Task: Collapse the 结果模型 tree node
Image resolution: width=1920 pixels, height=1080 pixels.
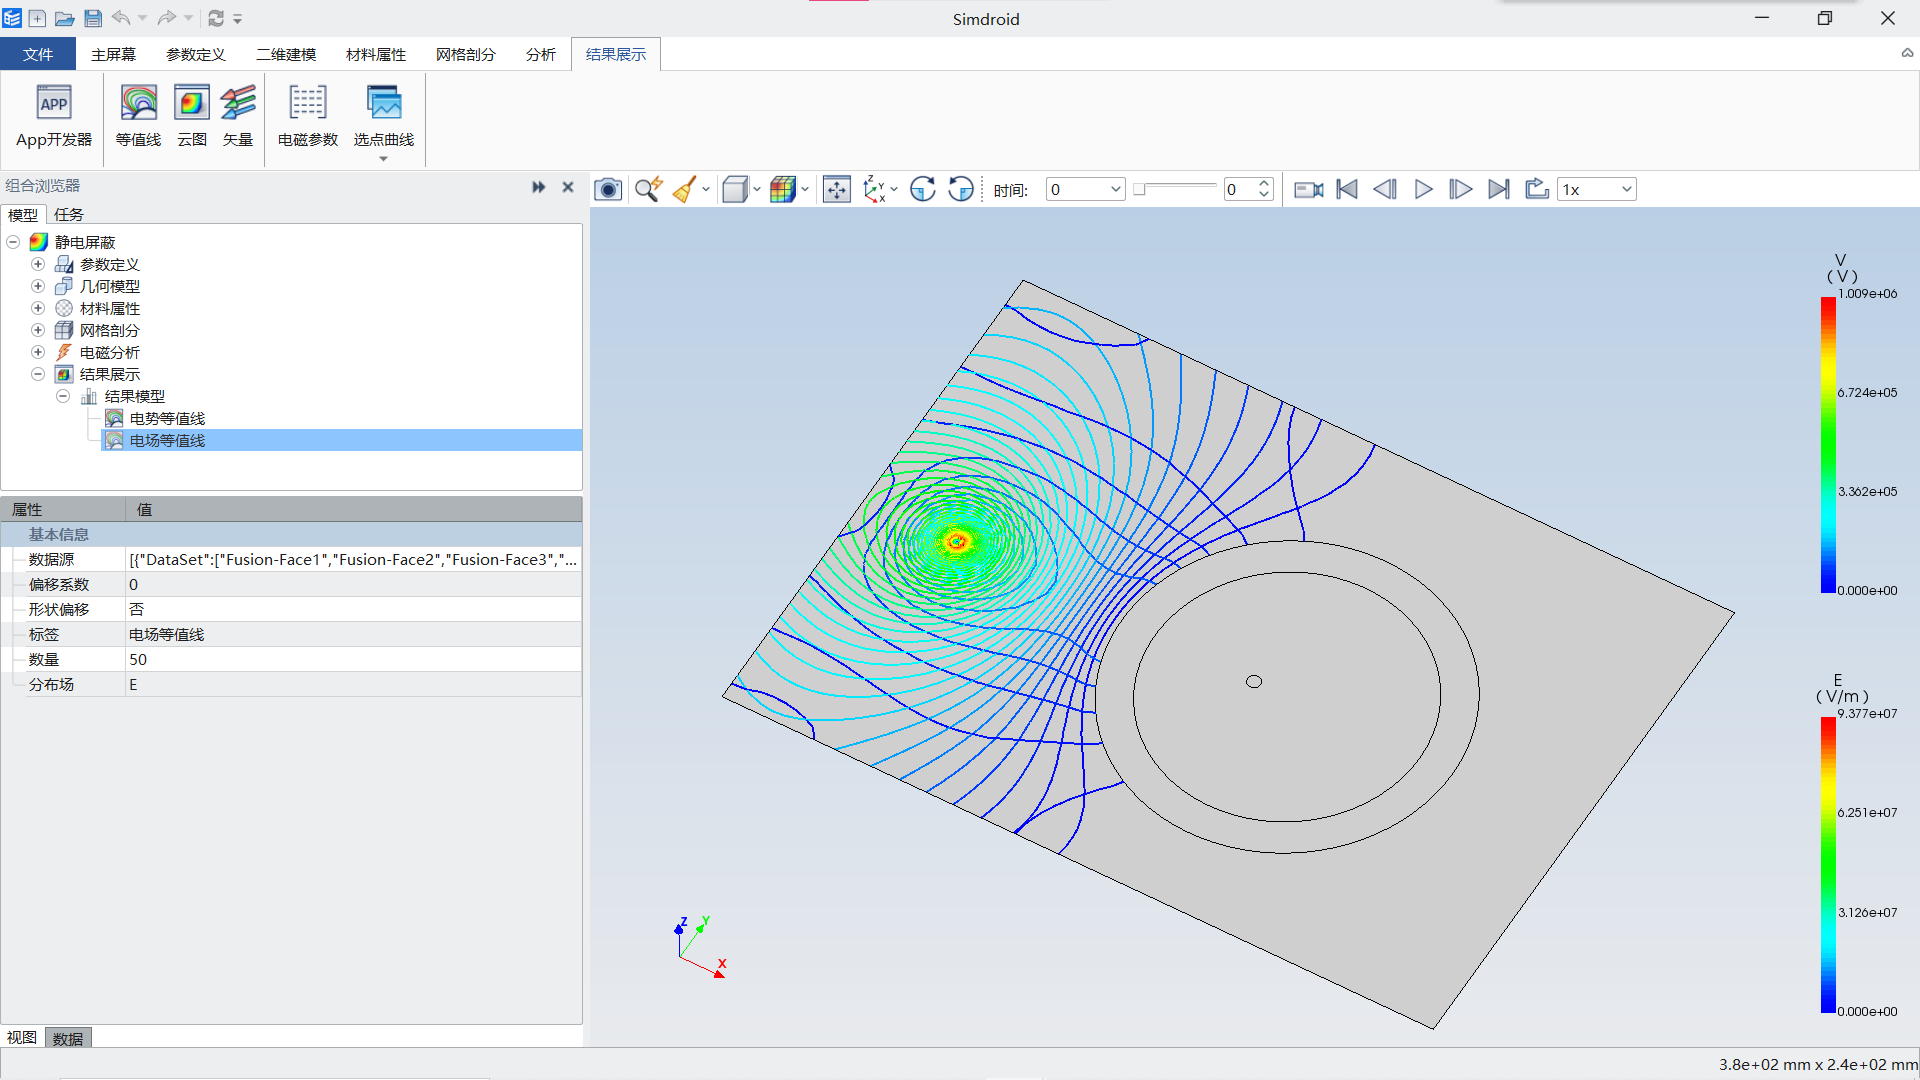Action: click(x=63, y=396)
